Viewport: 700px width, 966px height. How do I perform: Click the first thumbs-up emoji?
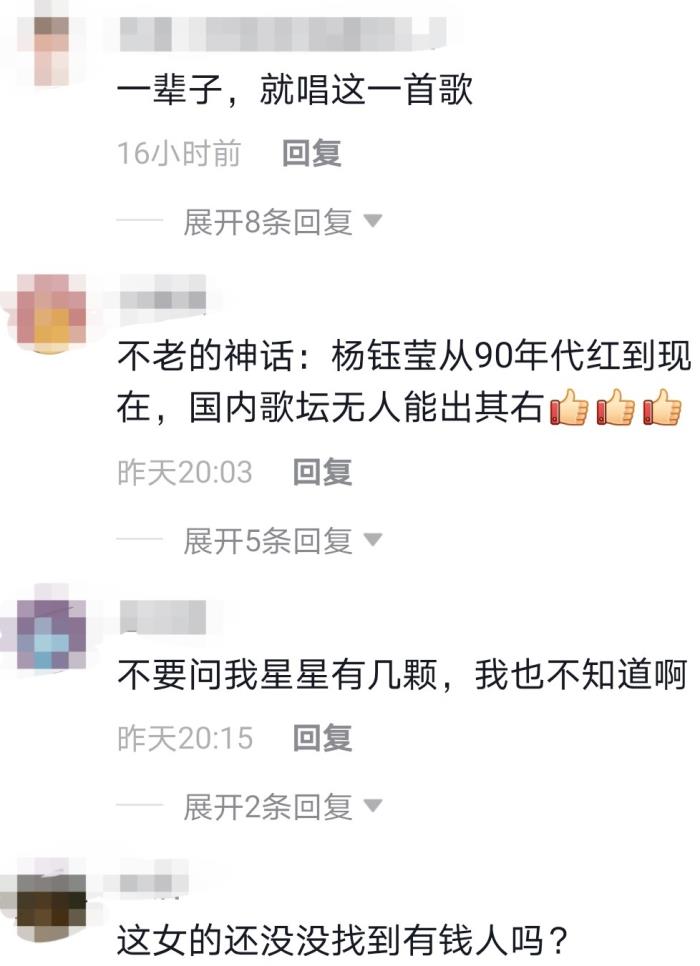click(x=569, y=407)
